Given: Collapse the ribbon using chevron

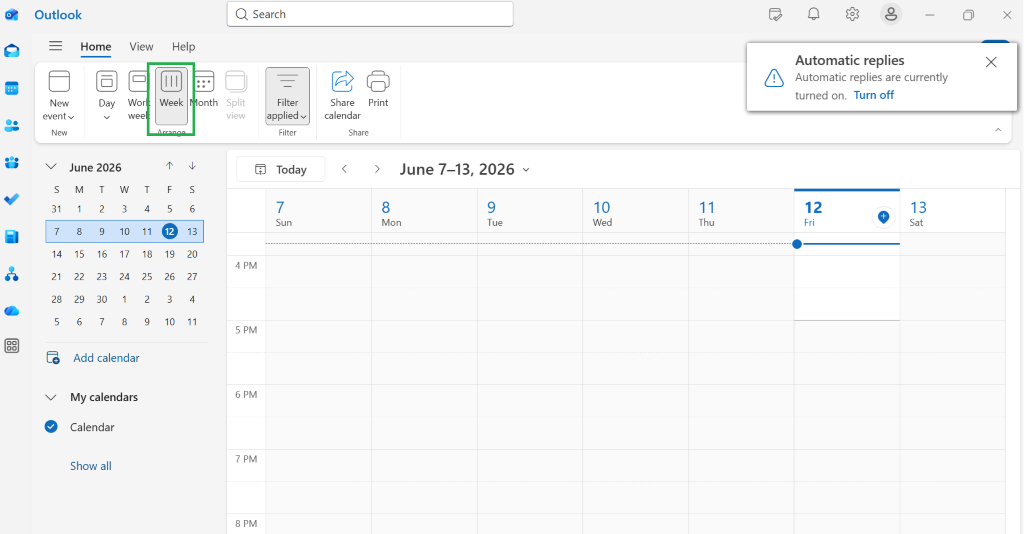Looking at the screenshot, I should (998, 130).
